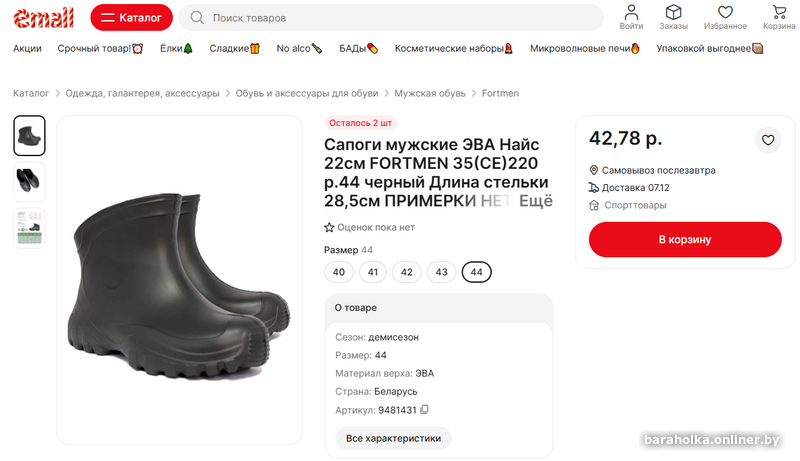Add product to favorites with heart icon

click(x=768, y=141)
